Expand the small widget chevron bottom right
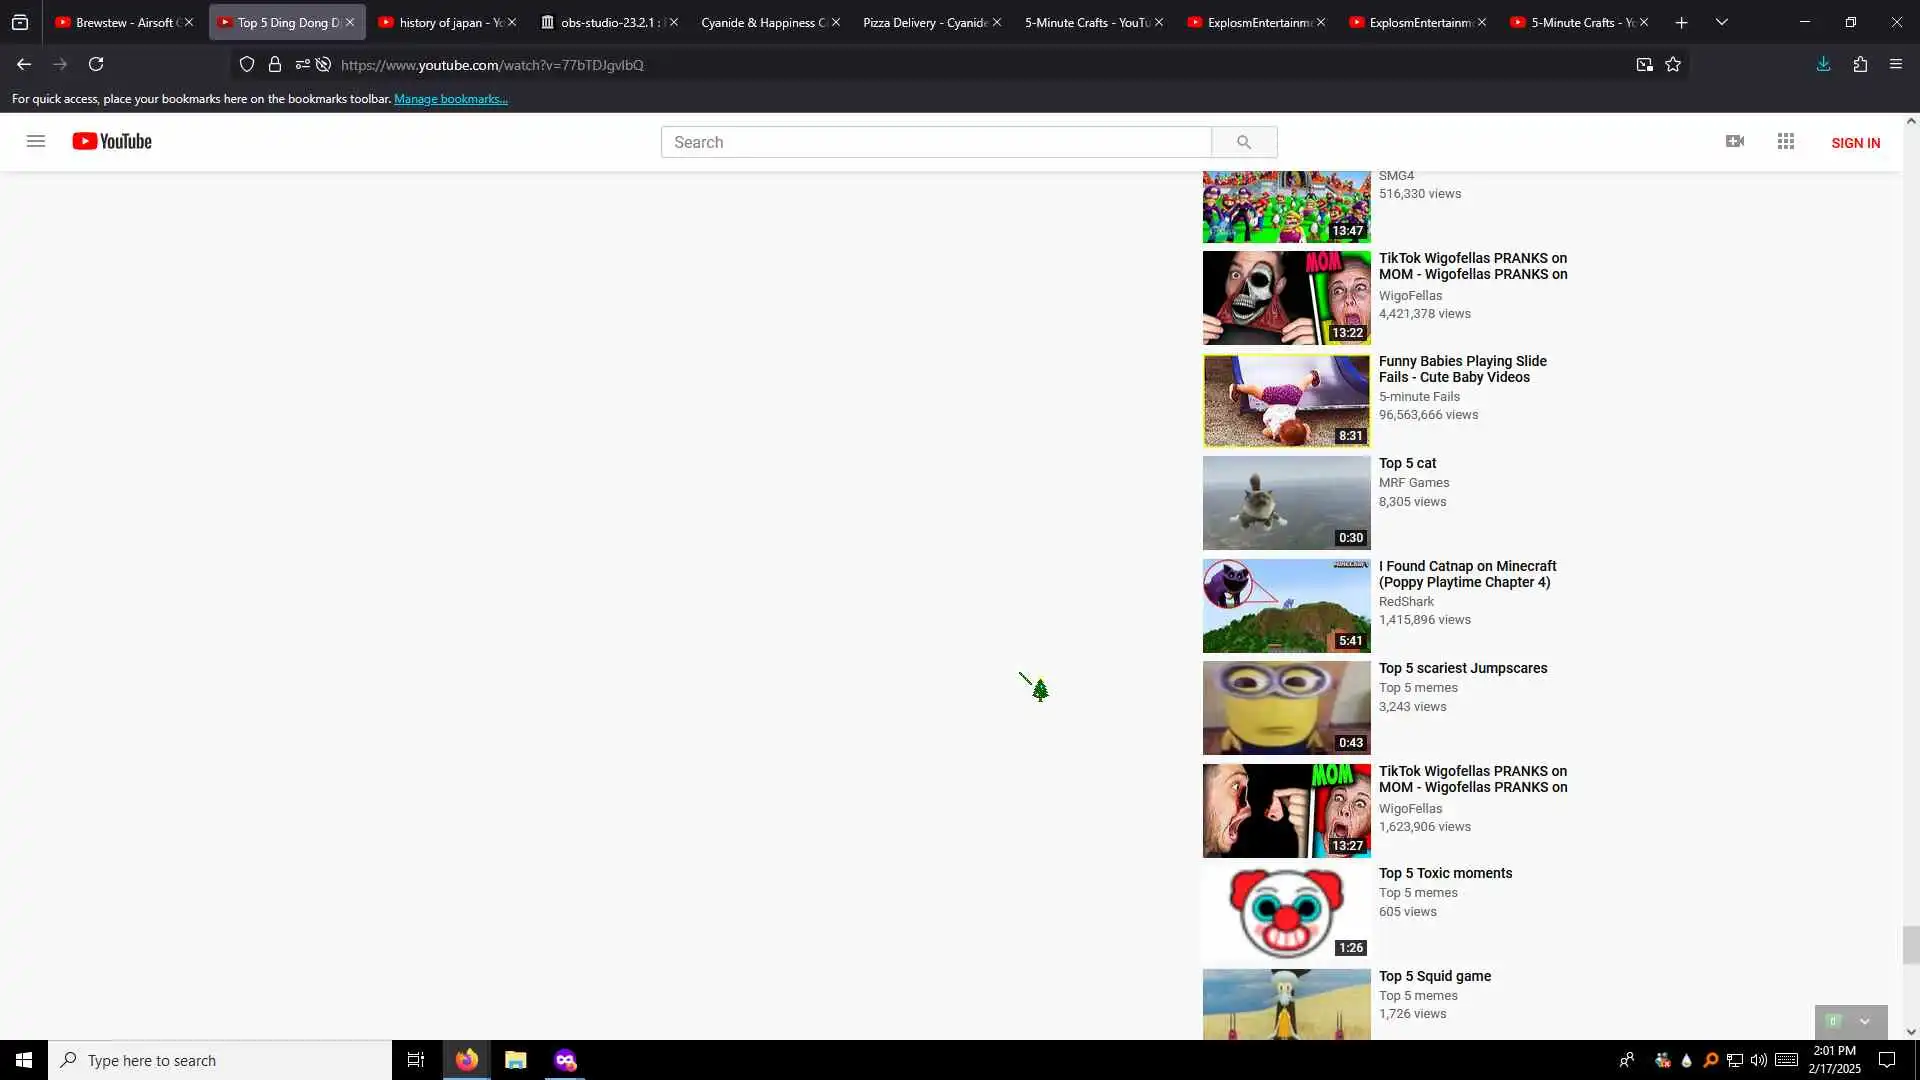This screenshot has height=1080, width=1920. 1864,1022
